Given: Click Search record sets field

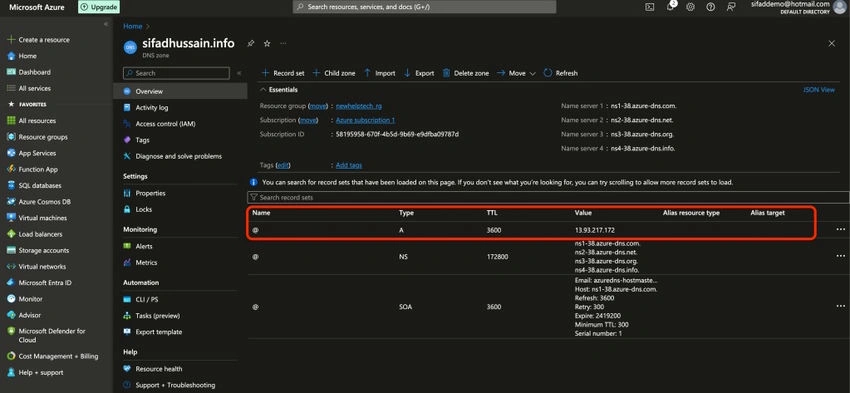Looking at the screenshot, I should 549,198.
